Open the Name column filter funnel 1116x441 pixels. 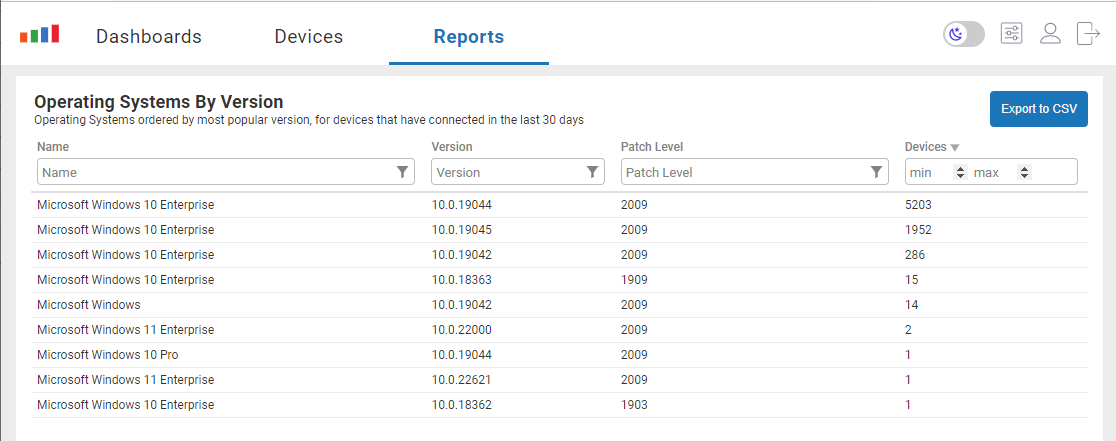402,172
